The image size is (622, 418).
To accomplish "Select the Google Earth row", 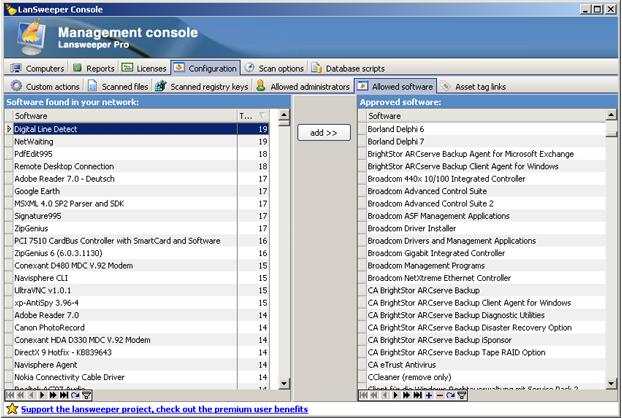I will click(x=140, y=191).
